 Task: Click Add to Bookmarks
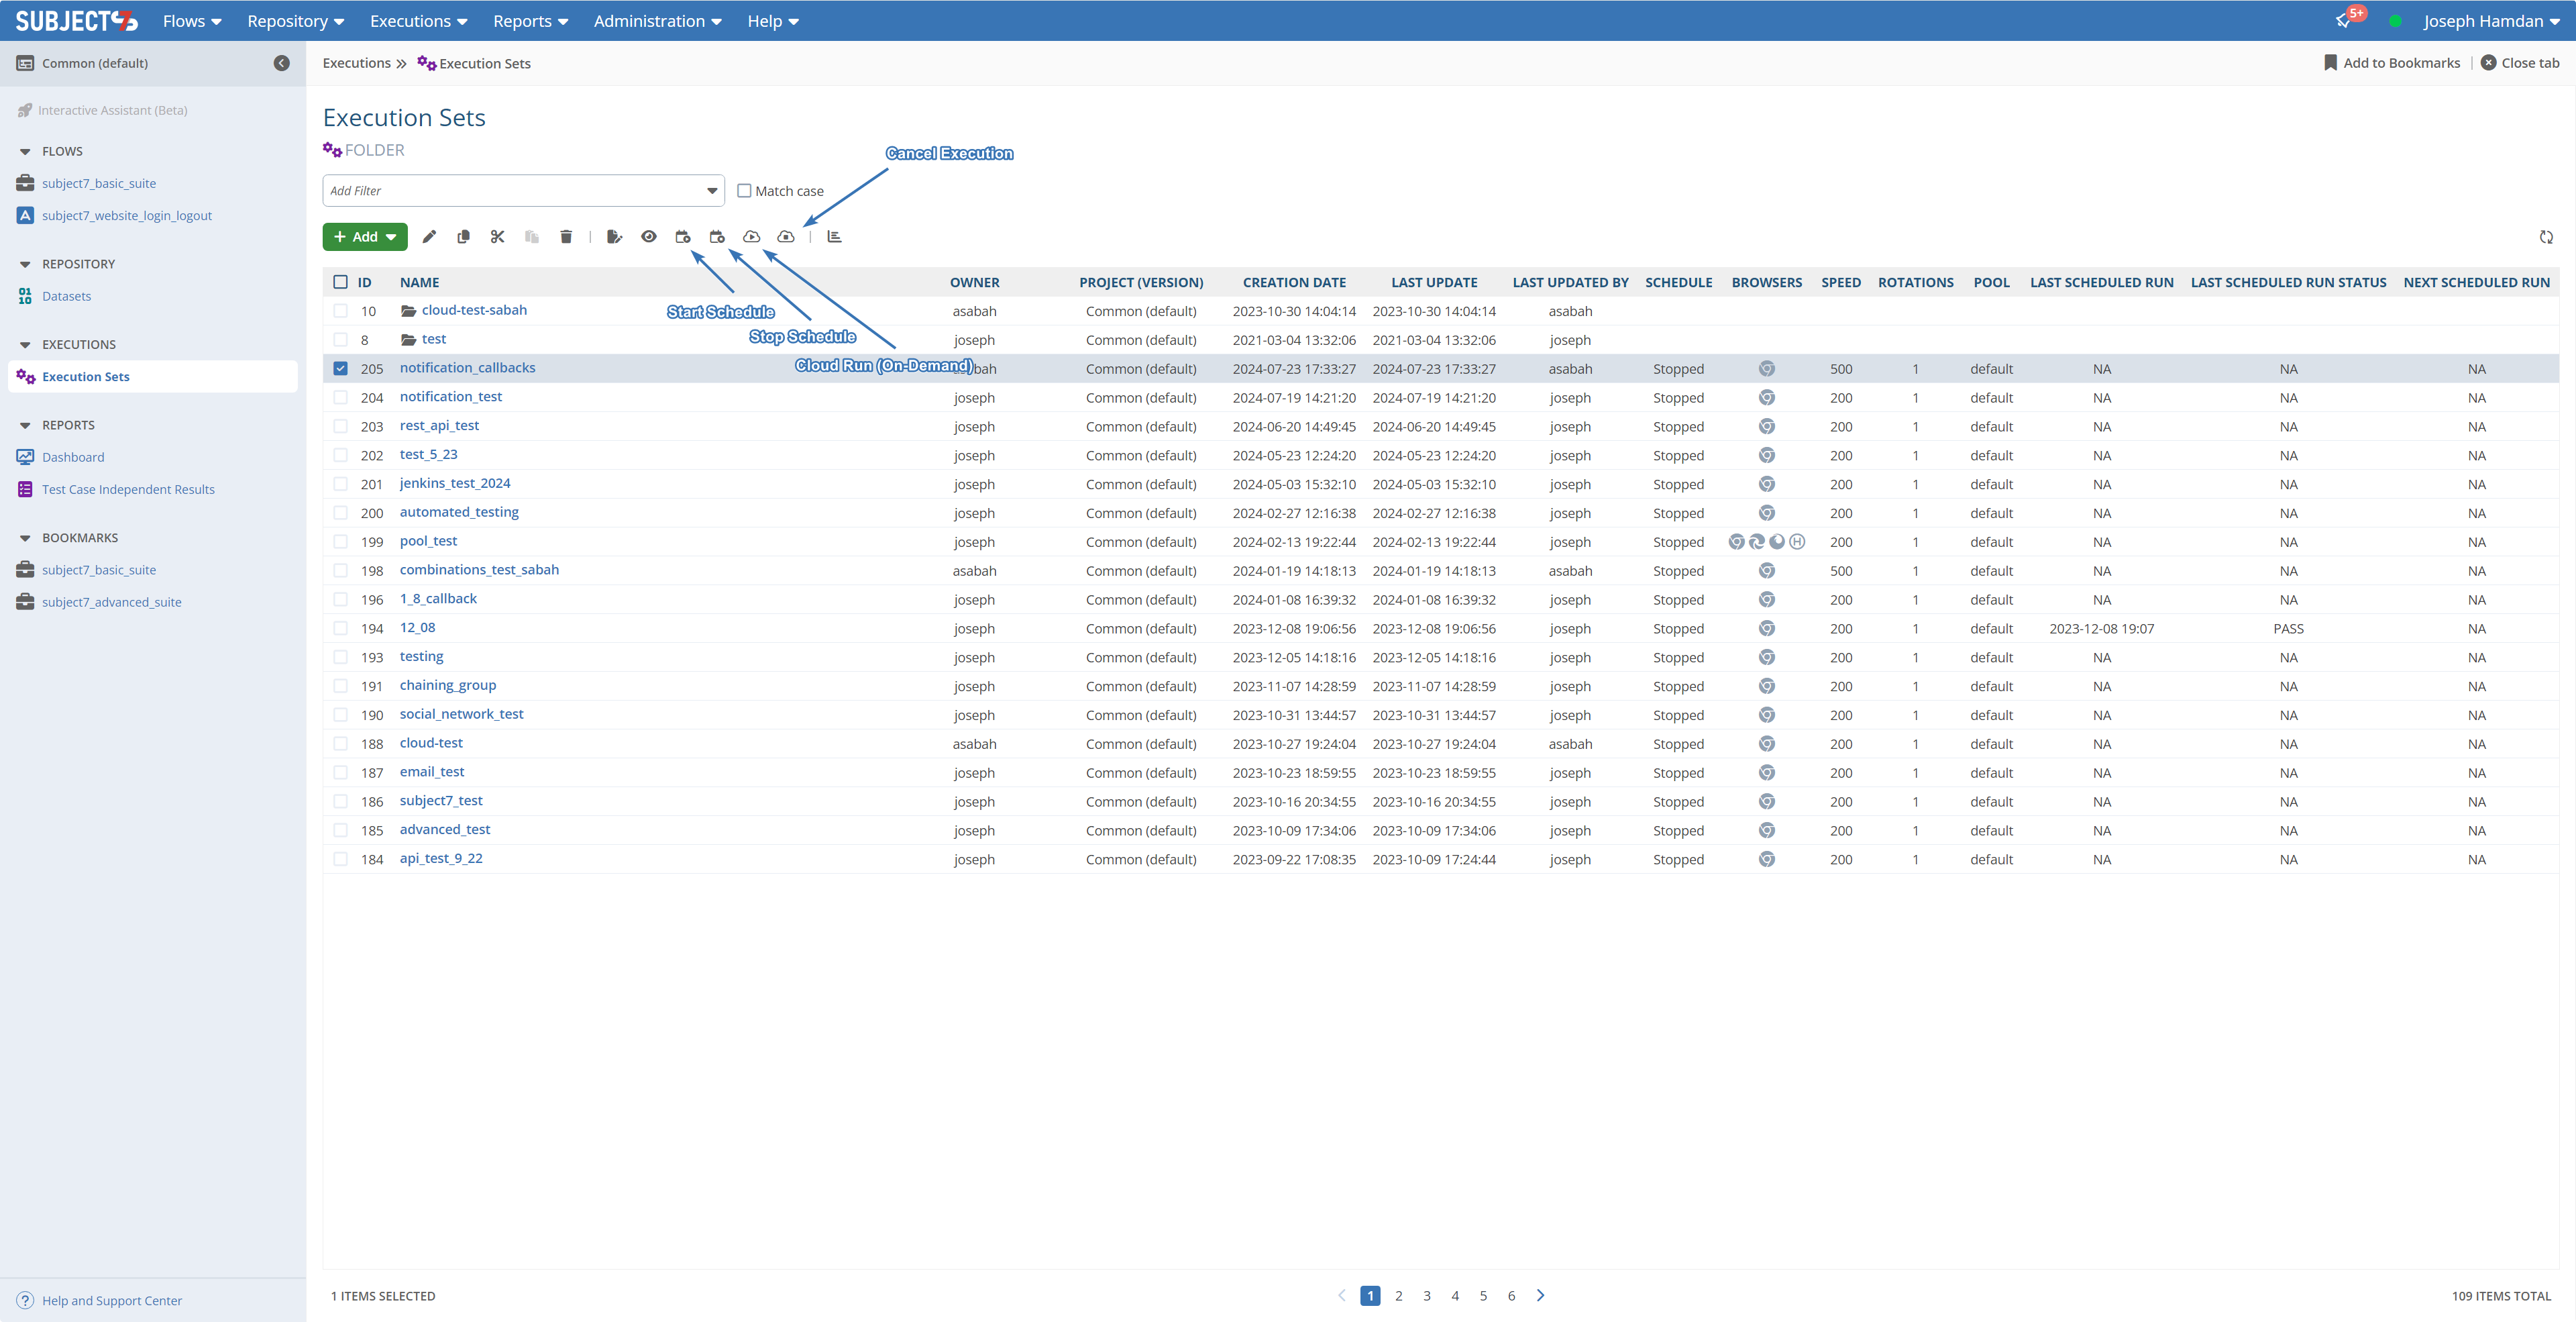(x=2391, y=63)
